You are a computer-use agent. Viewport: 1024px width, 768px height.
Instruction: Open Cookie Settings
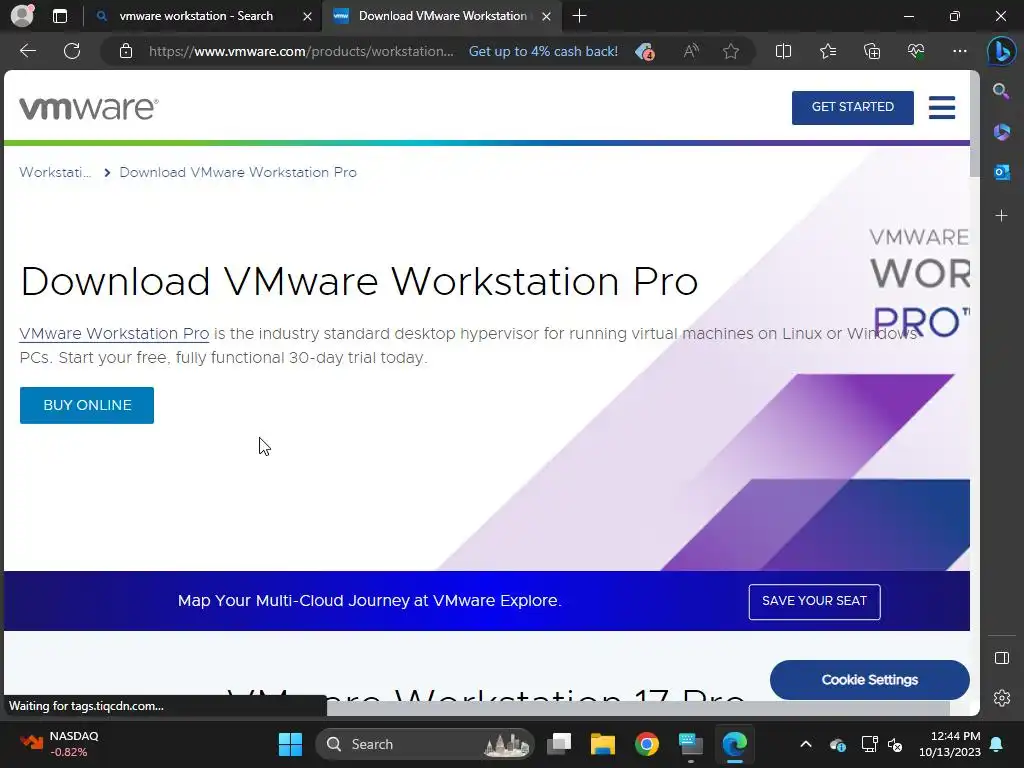tap(869, 680)
